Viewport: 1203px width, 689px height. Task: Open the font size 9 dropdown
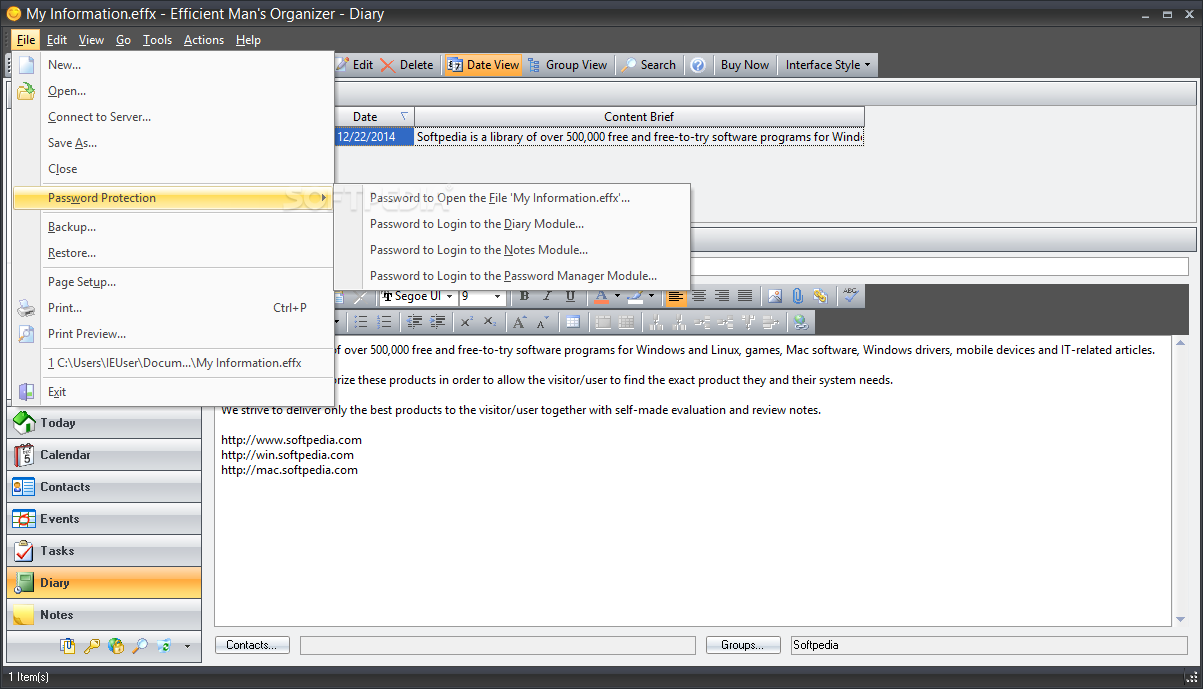click(498, 297)
